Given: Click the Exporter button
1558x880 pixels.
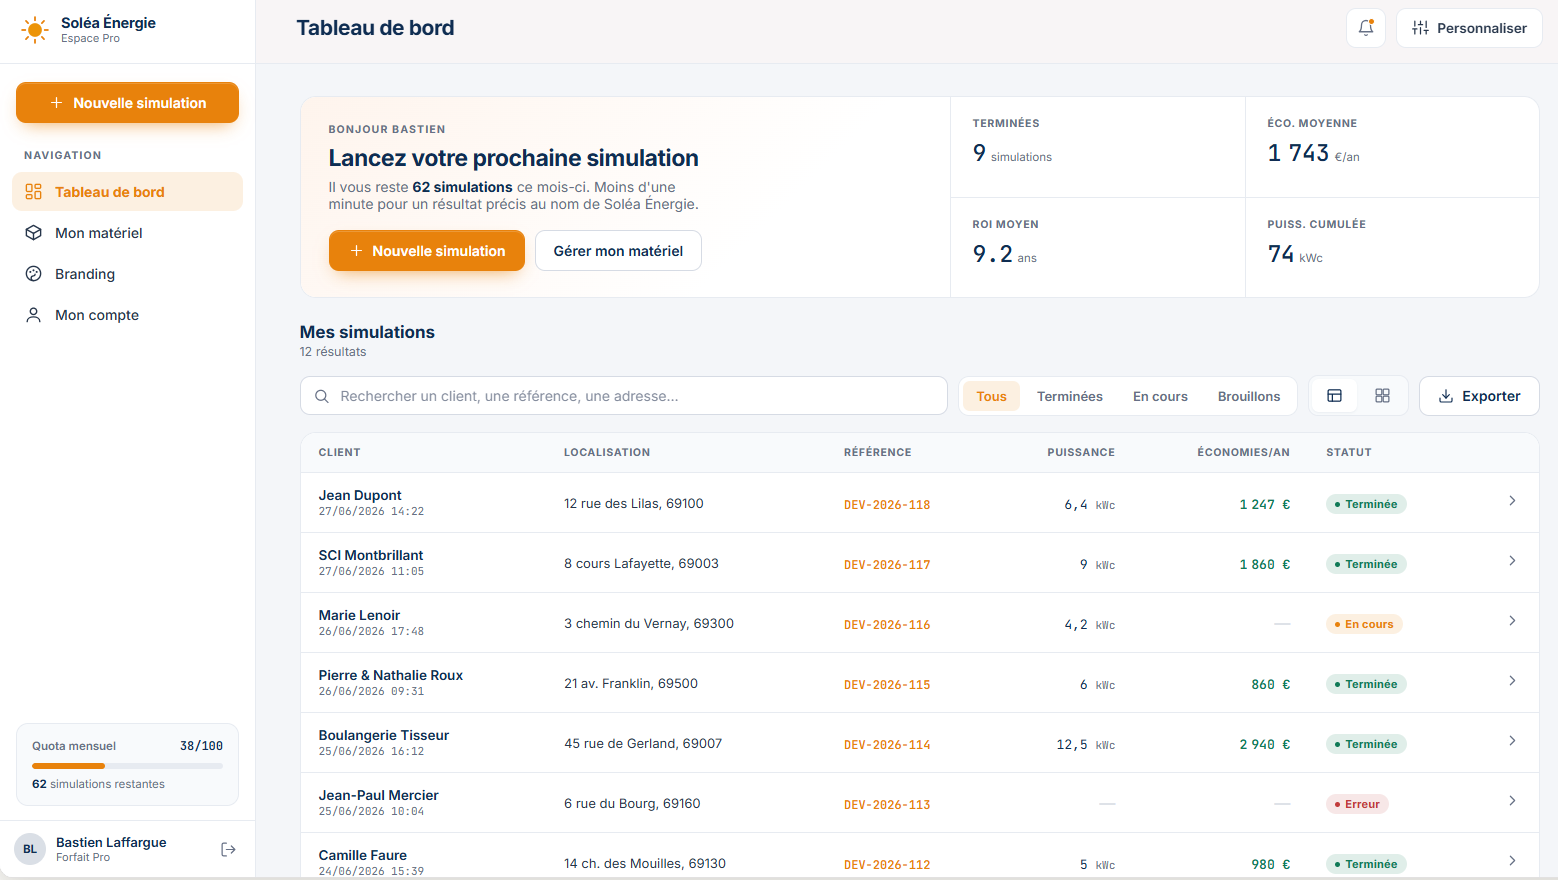Looking at the screenshot, I should point(1479,396).
